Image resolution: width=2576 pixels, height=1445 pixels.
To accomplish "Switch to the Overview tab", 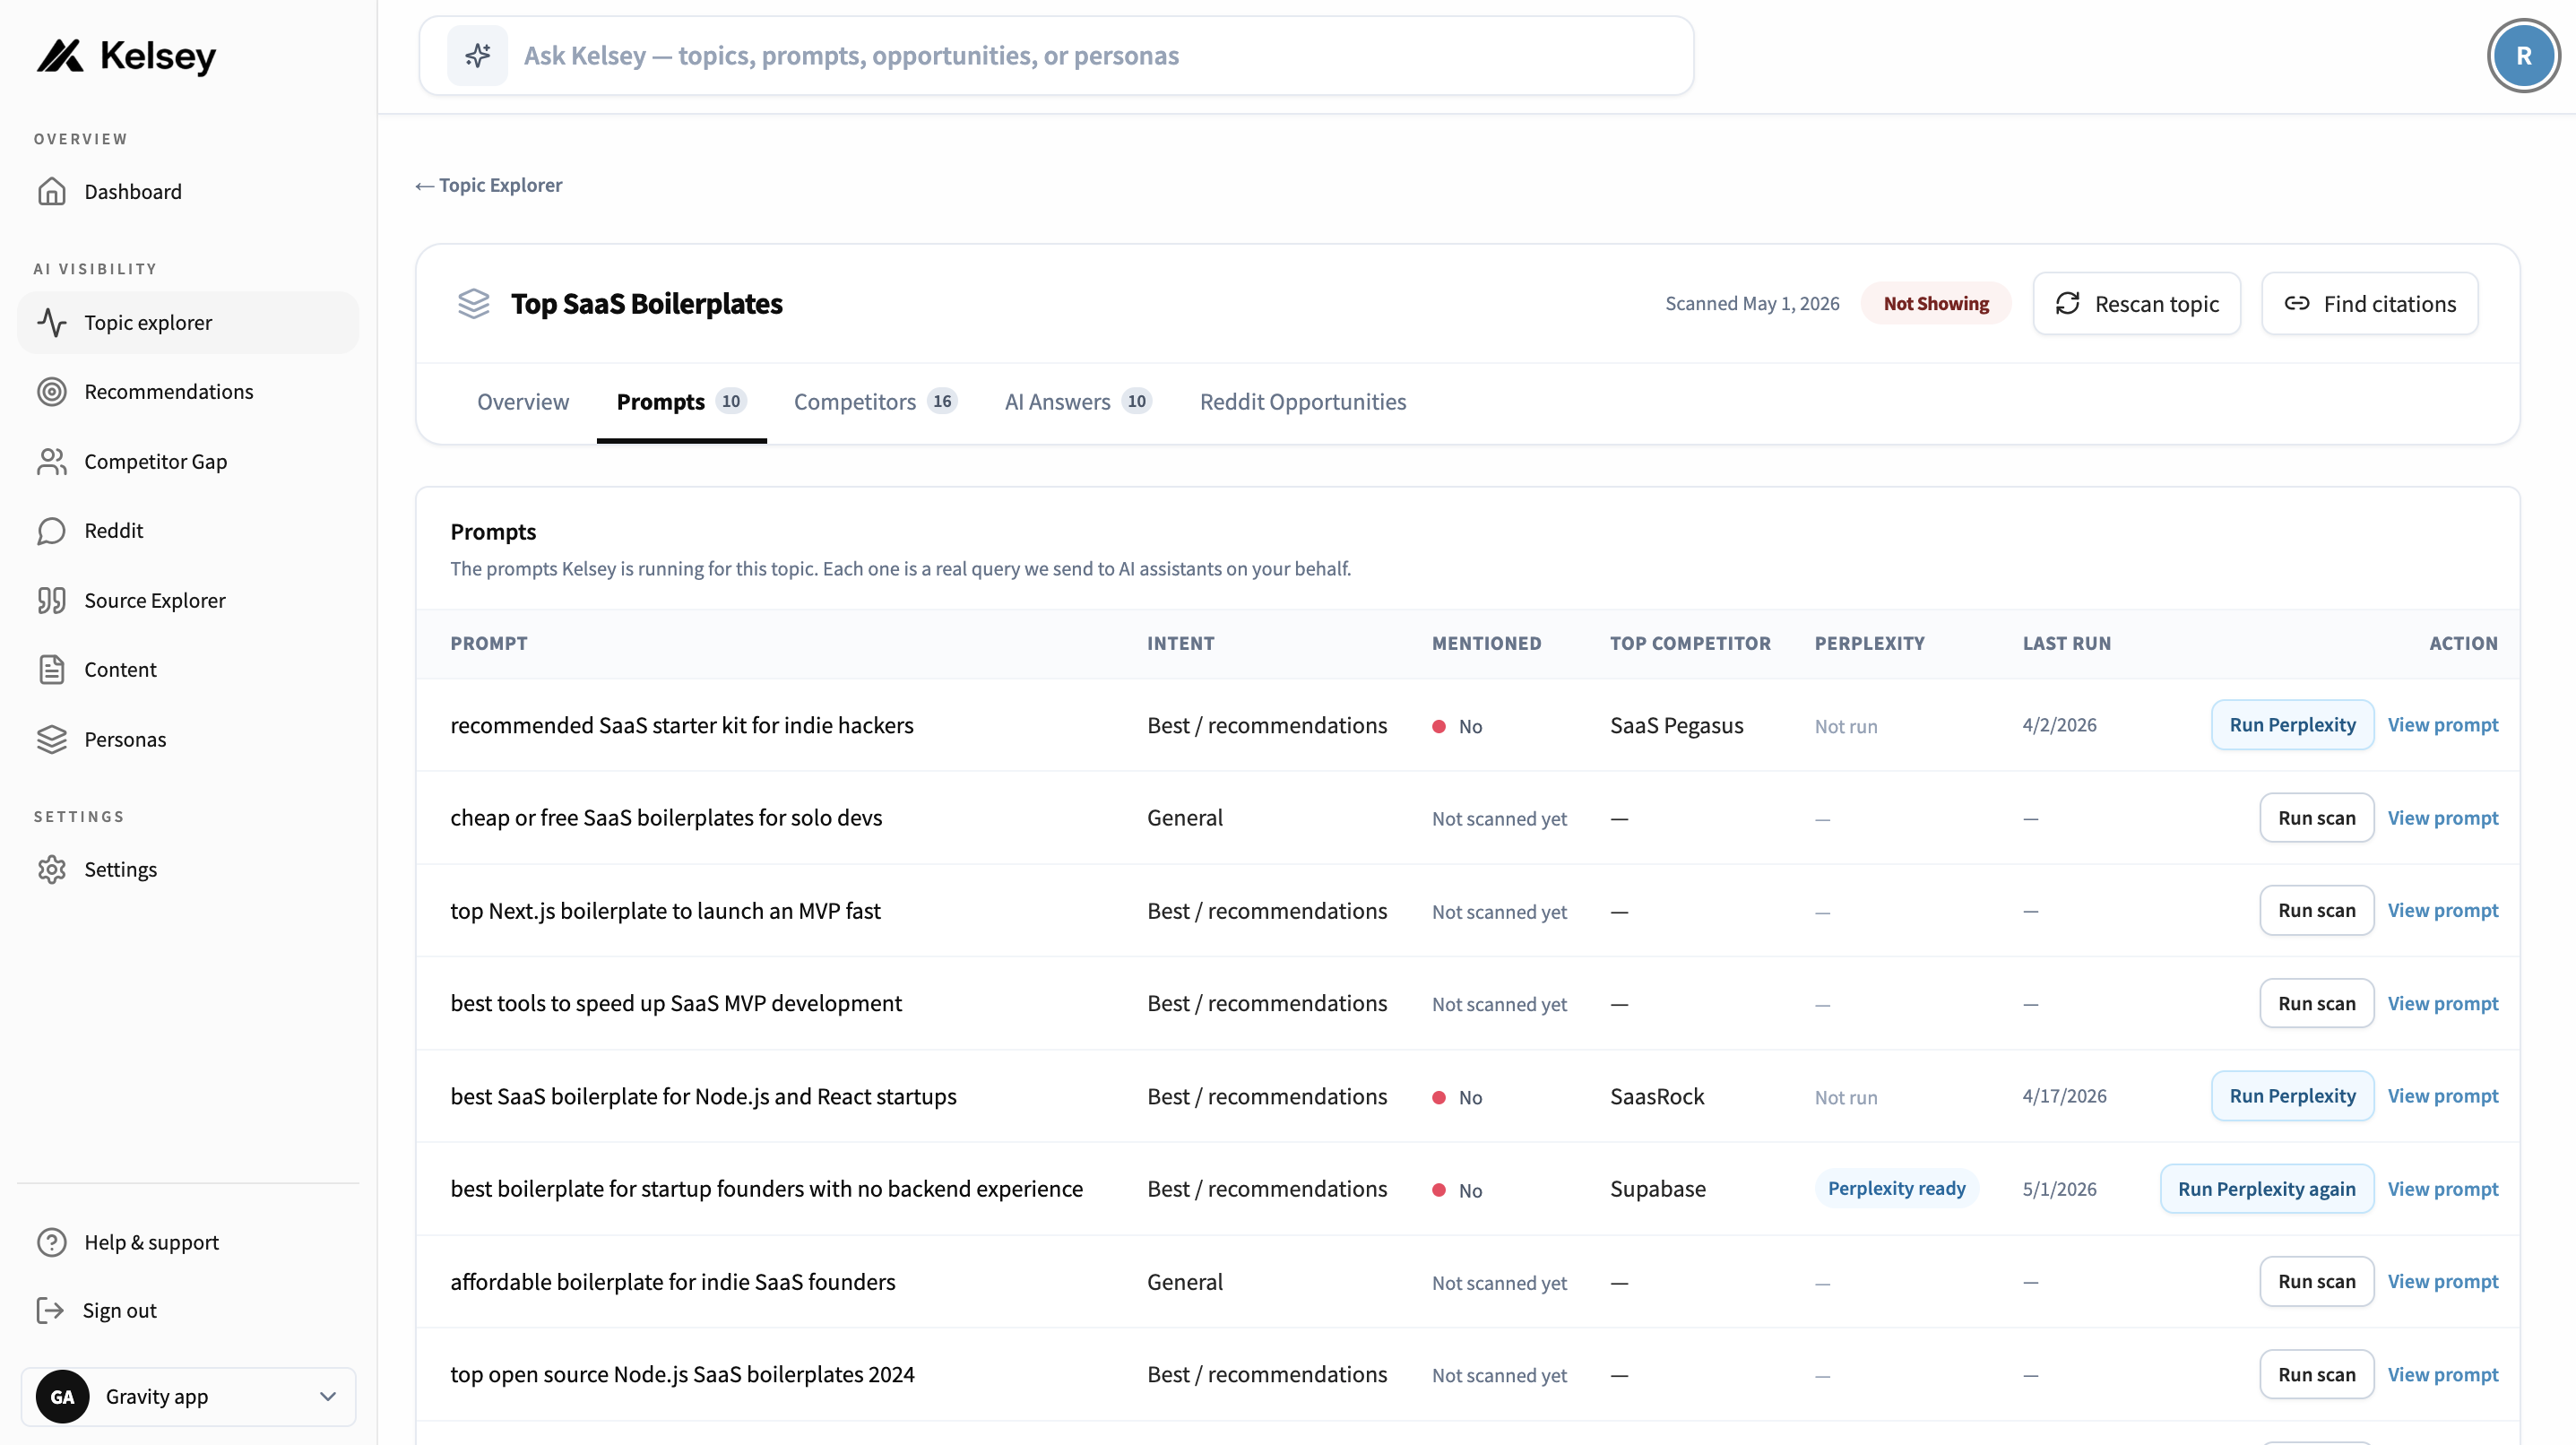I will point(523,401).
